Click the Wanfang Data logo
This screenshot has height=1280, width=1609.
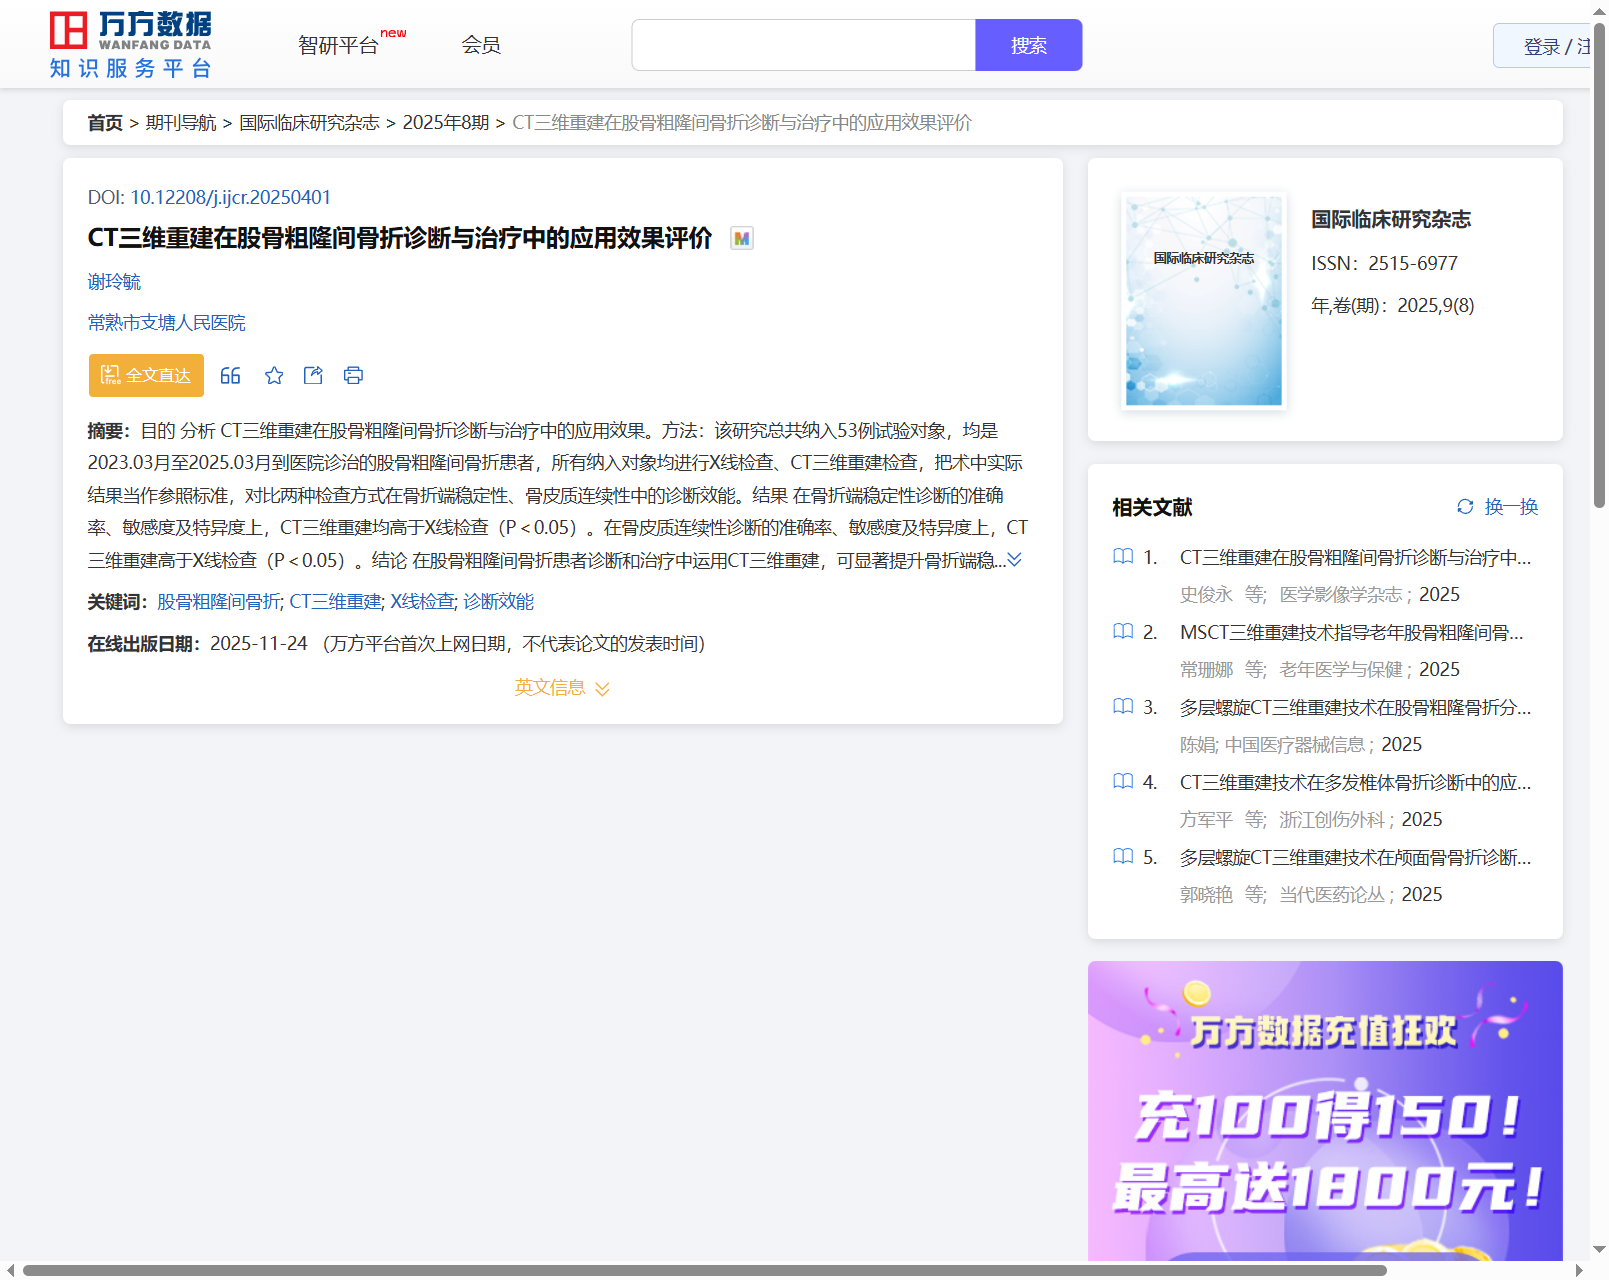click(131, 45)
